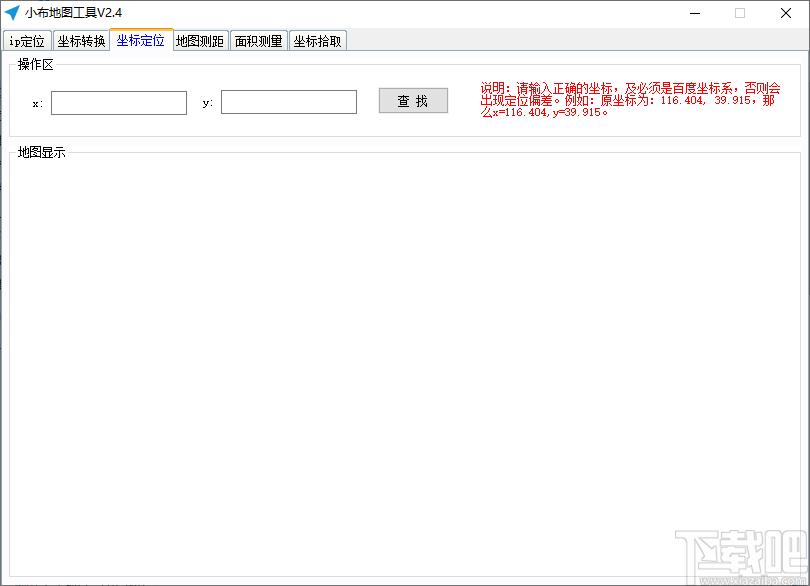This screenshot has width=810, height=586.
Task: Click the app logo icon in title bar
Action: pos(12,13)
